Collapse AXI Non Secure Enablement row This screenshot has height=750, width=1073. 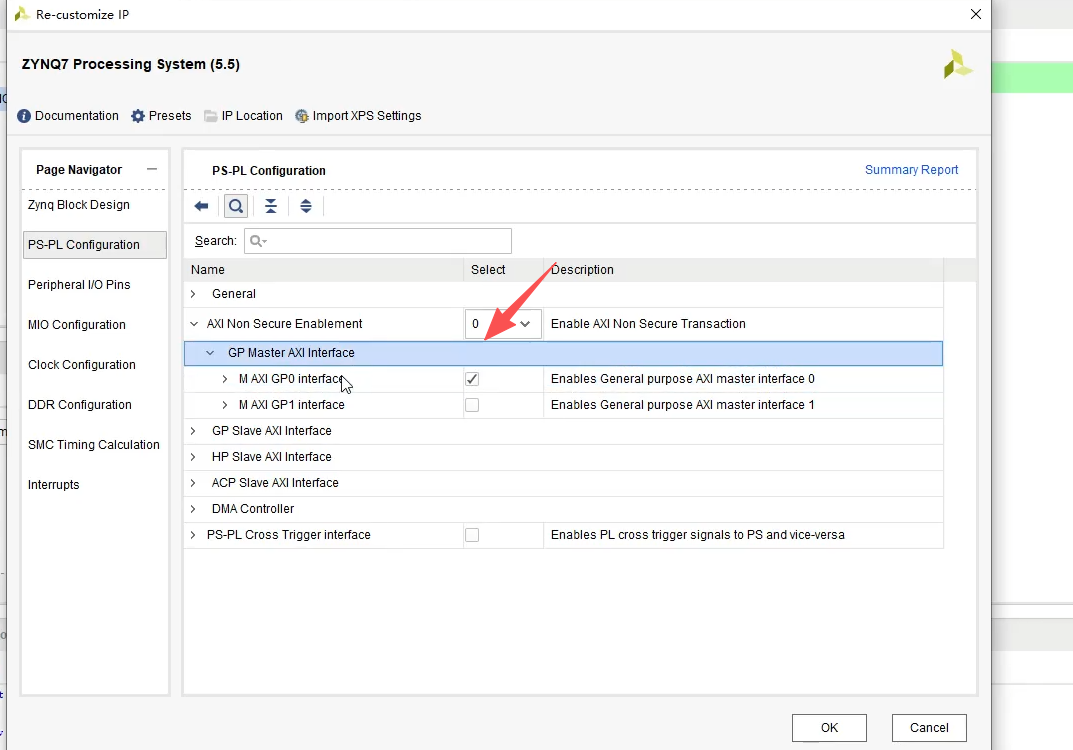click(x=194, y=324)
